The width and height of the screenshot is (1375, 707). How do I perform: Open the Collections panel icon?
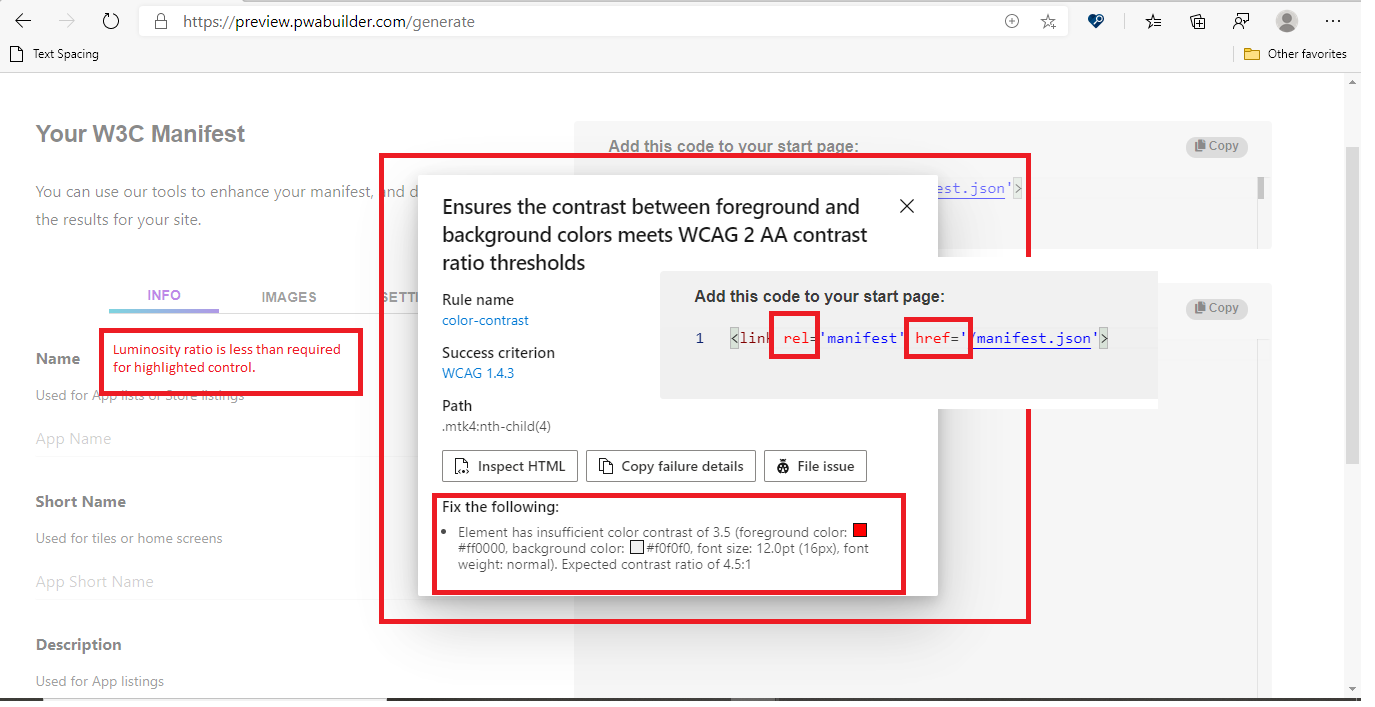coord(1197,20)
